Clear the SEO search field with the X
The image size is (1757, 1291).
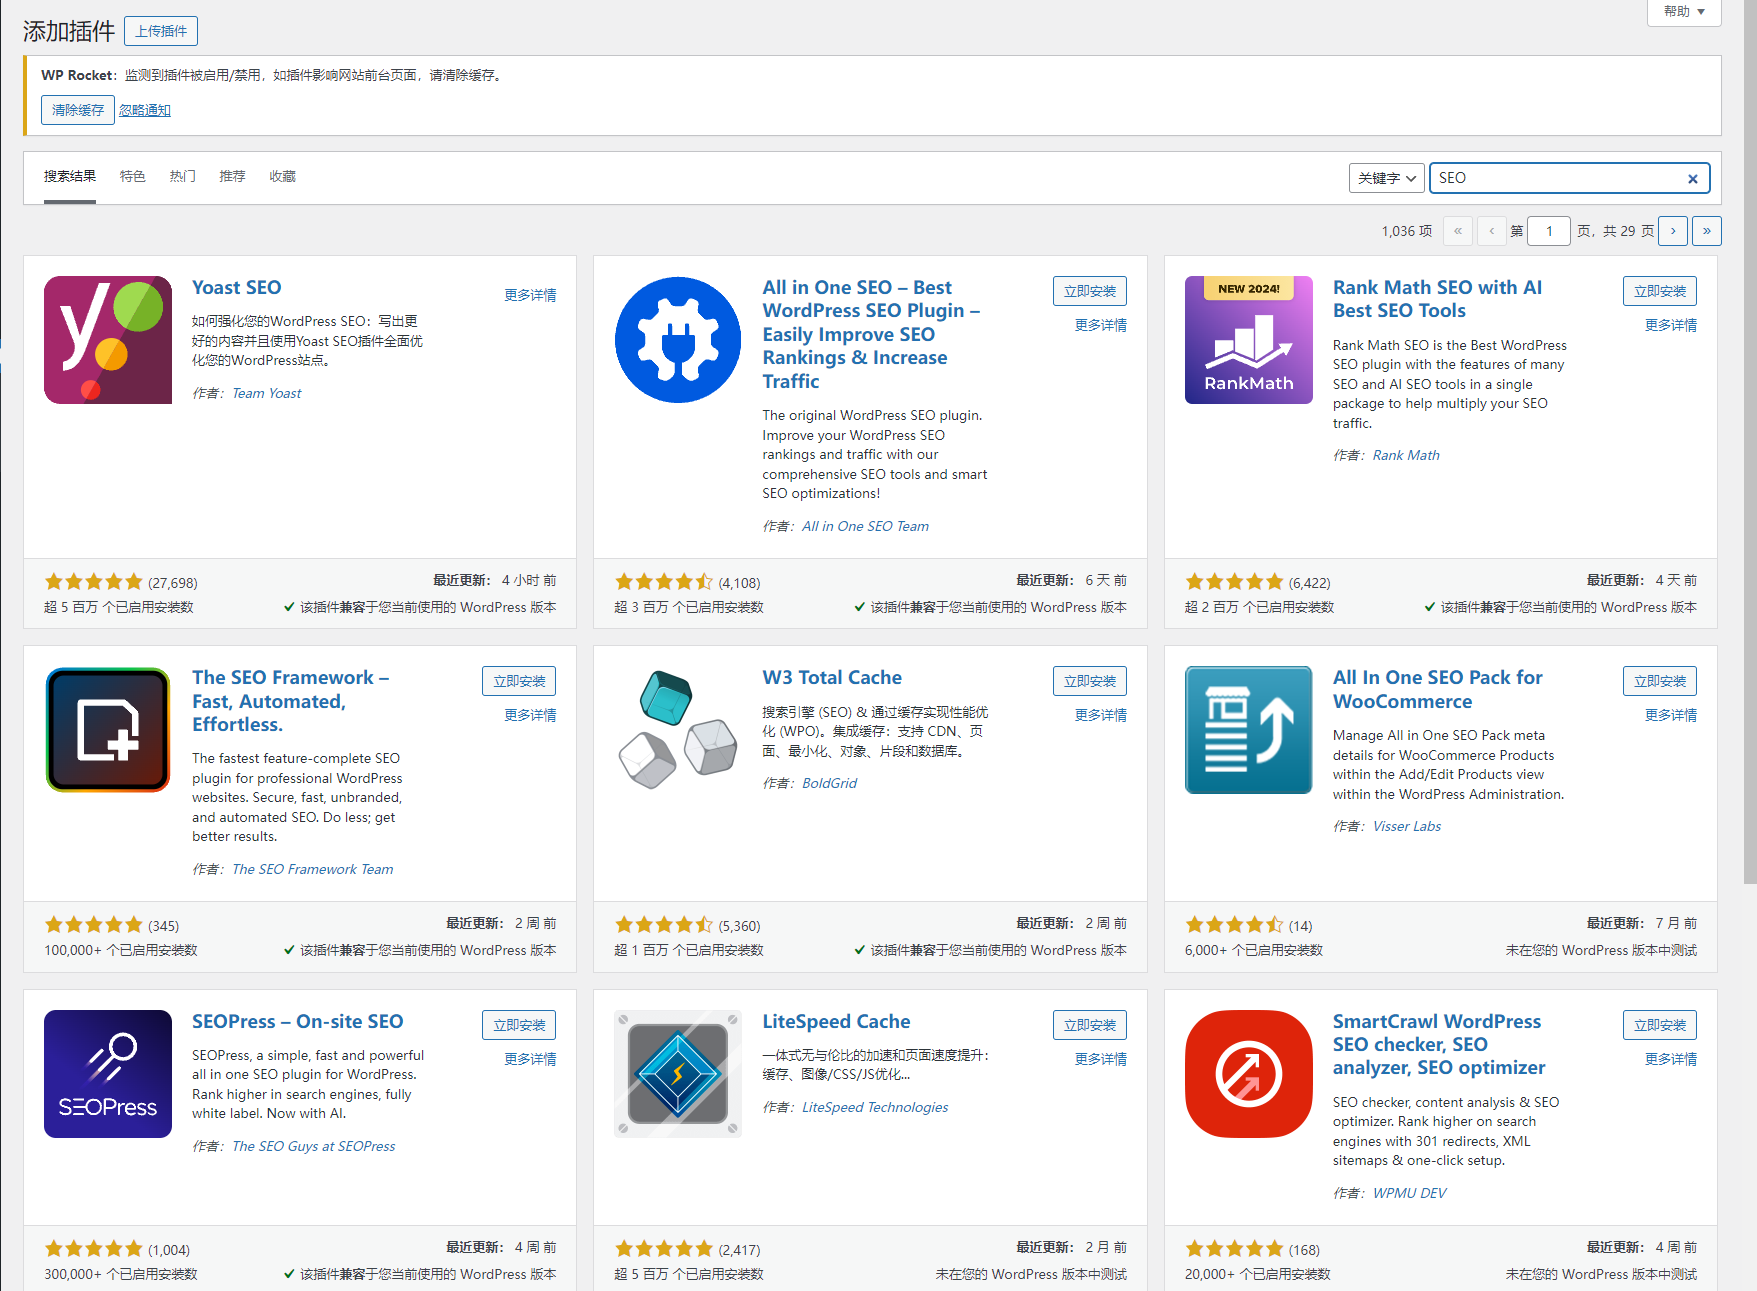pos(1693,179)
